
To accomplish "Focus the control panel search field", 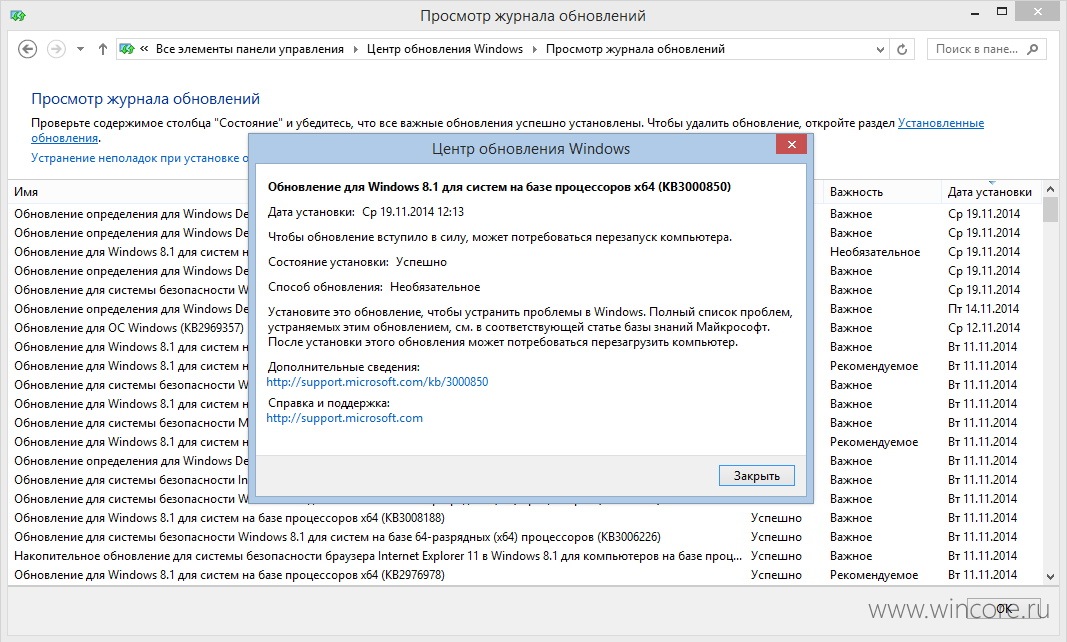I will tap(986, 49).
